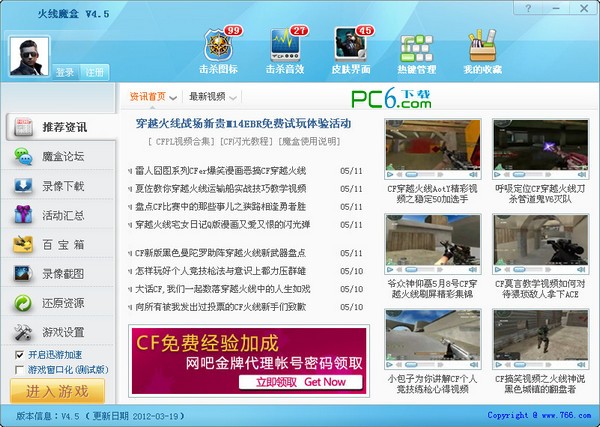Open news 怎样玩好个人竞技
Viewport: 600px width, 427px height.
(220, 271)
